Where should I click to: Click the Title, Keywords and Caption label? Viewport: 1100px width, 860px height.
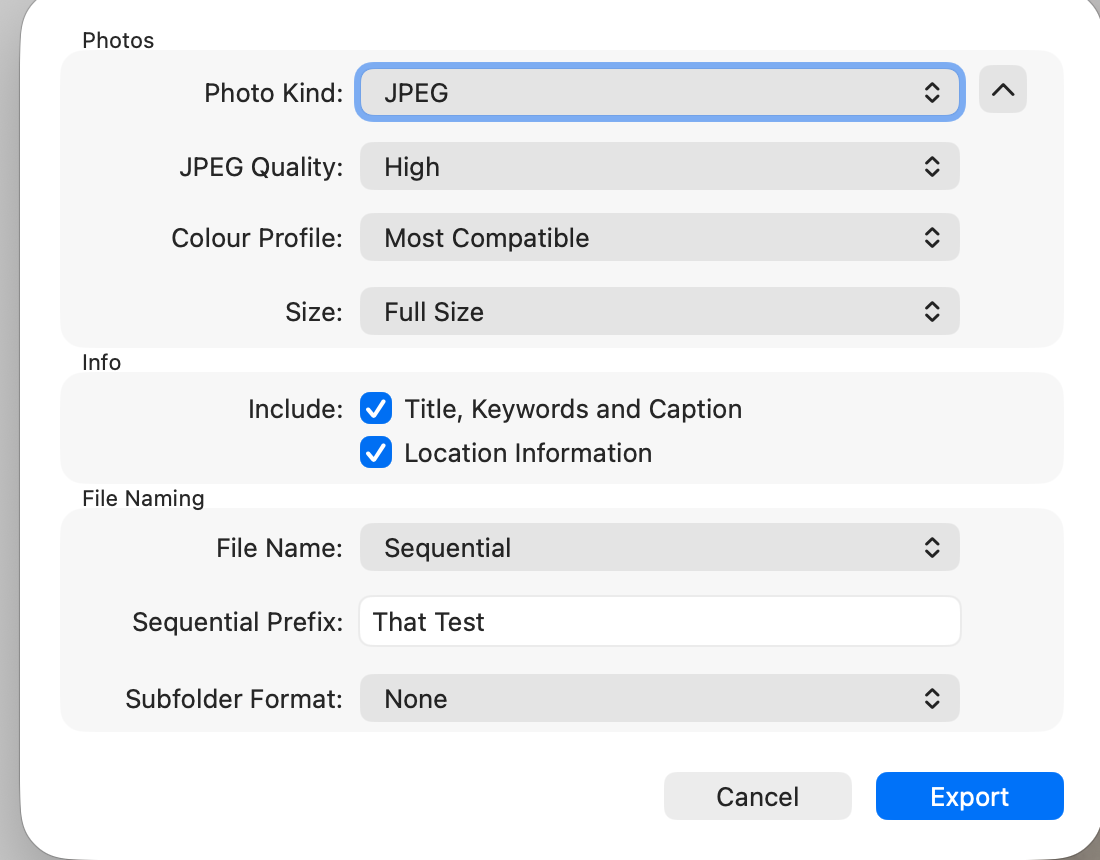point(573,409)
